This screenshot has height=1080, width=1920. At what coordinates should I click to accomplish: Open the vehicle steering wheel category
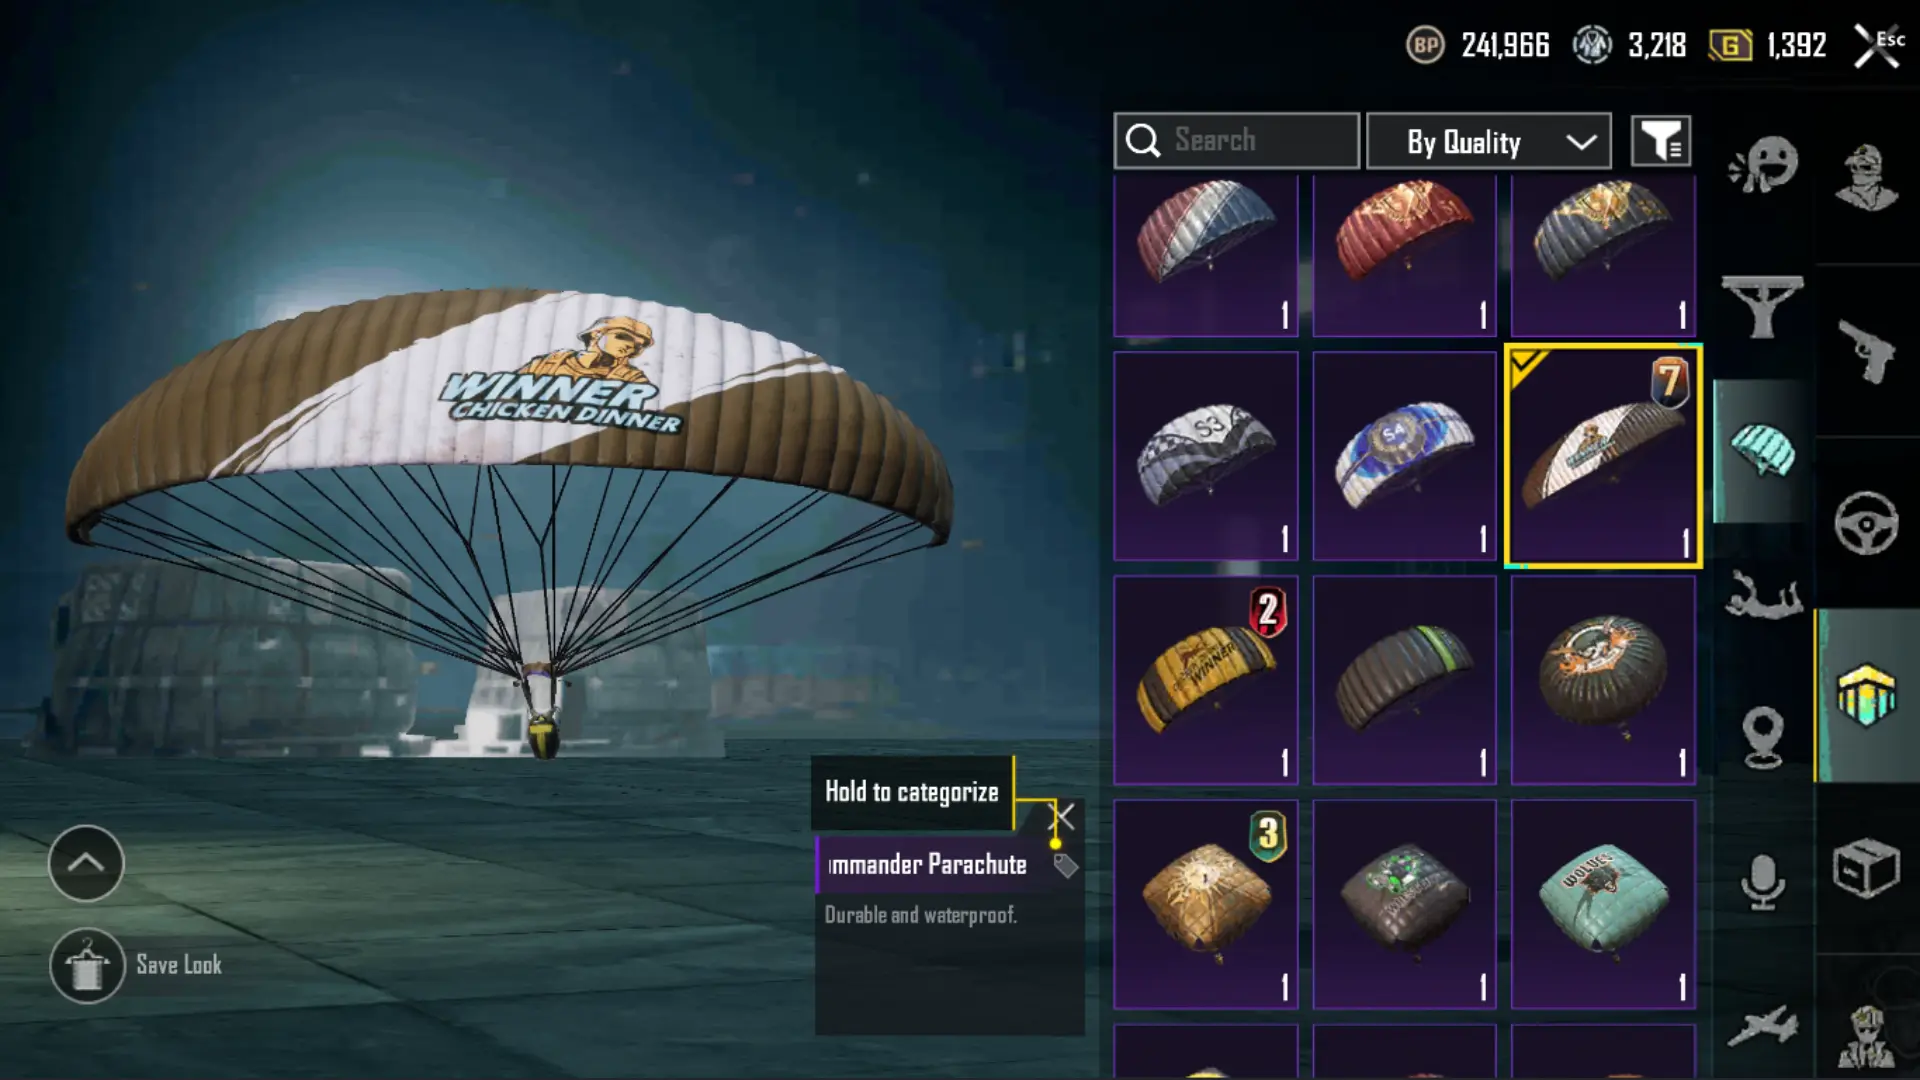1866,523
